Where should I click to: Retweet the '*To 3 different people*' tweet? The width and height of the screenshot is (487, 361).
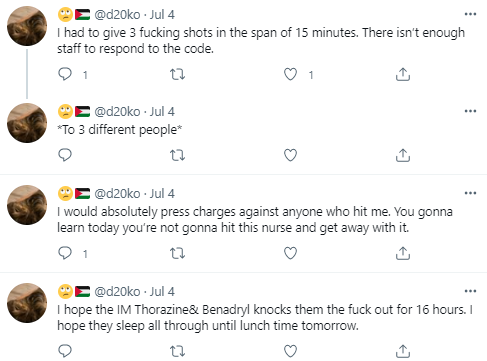click(177, 155)
